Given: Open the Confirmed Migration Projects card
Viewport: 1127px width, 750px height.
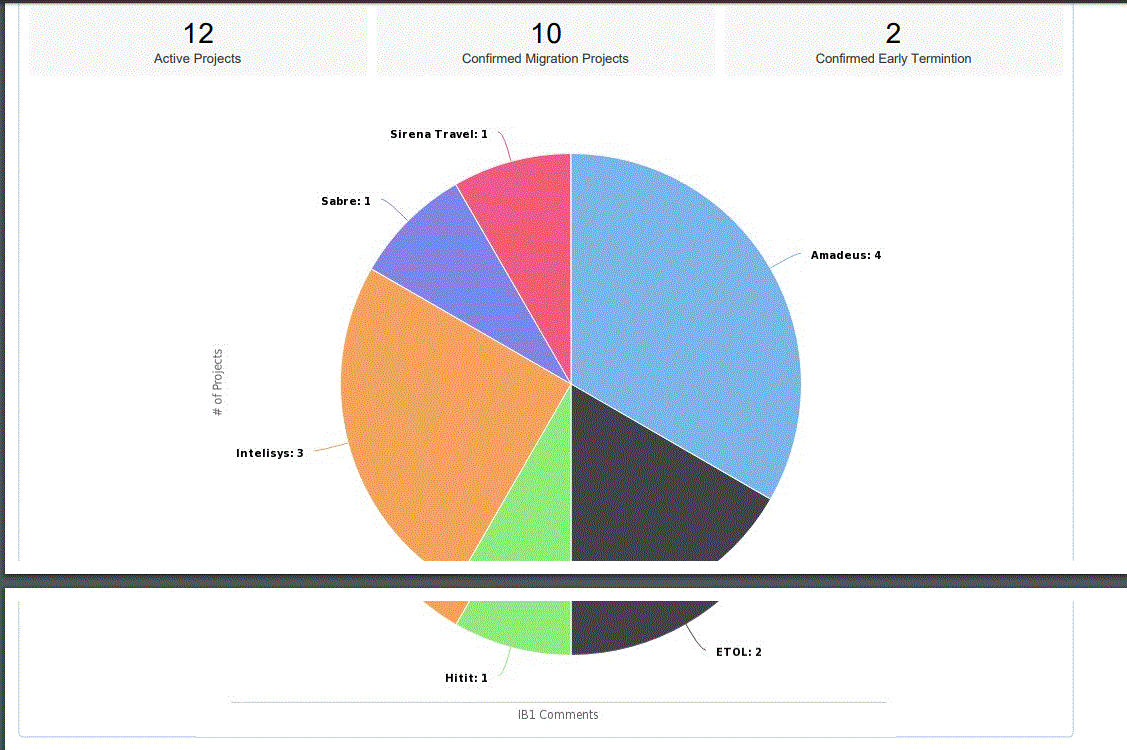Looking at the screenshot, I should (x=546, y=42).
